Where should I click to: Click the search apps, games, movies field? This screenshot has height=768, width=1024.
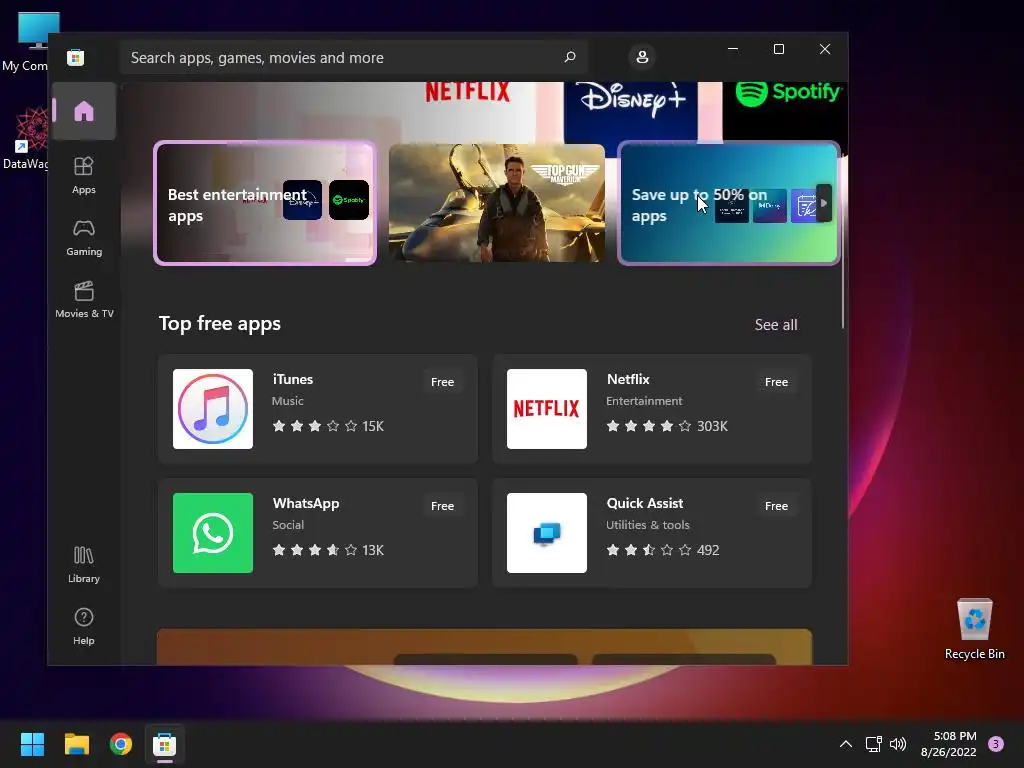pos(353,57)
